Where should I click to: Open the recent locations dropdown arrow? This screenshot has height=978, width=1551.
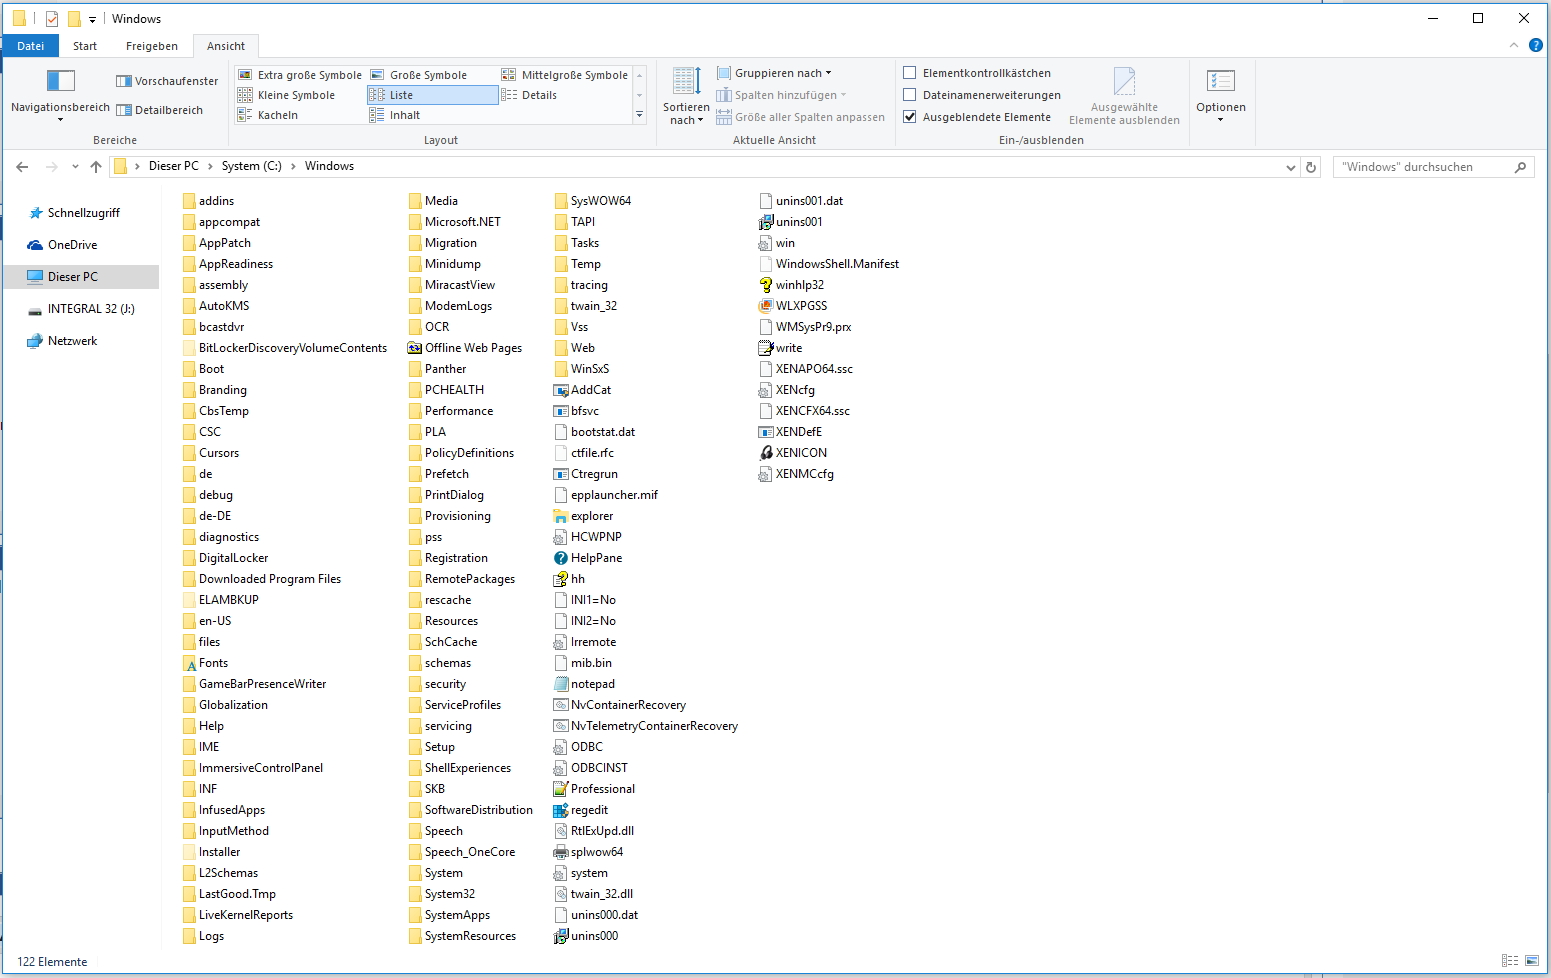coord(75,167)
